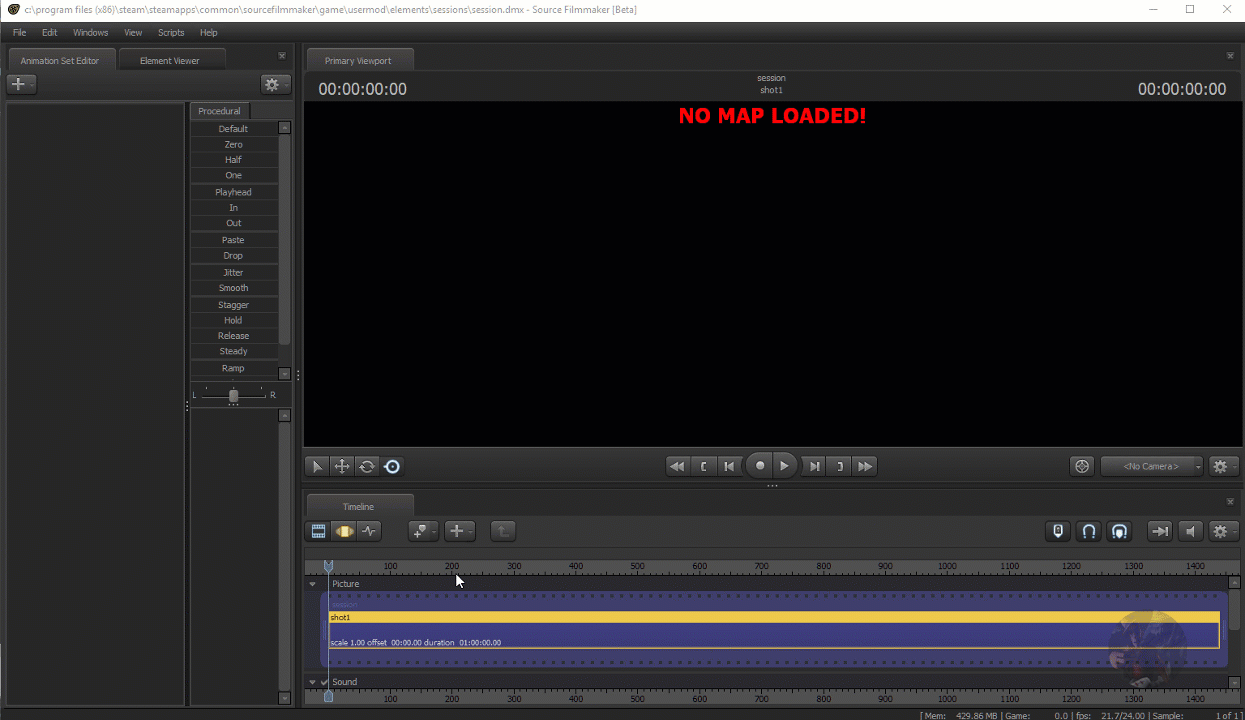
Task: Close the Animation Set Editor panel
Action: (282, 55)
